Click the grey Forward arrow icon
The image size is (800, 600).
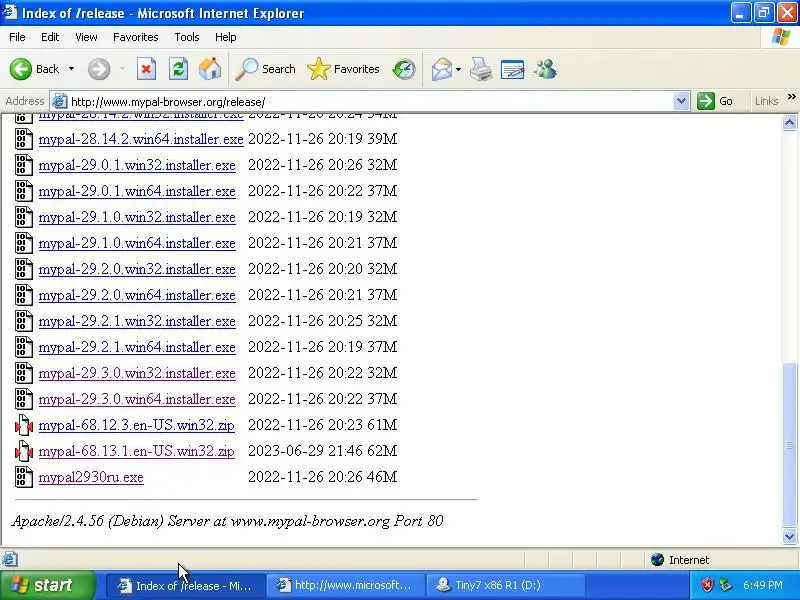[x=99, y=69]
